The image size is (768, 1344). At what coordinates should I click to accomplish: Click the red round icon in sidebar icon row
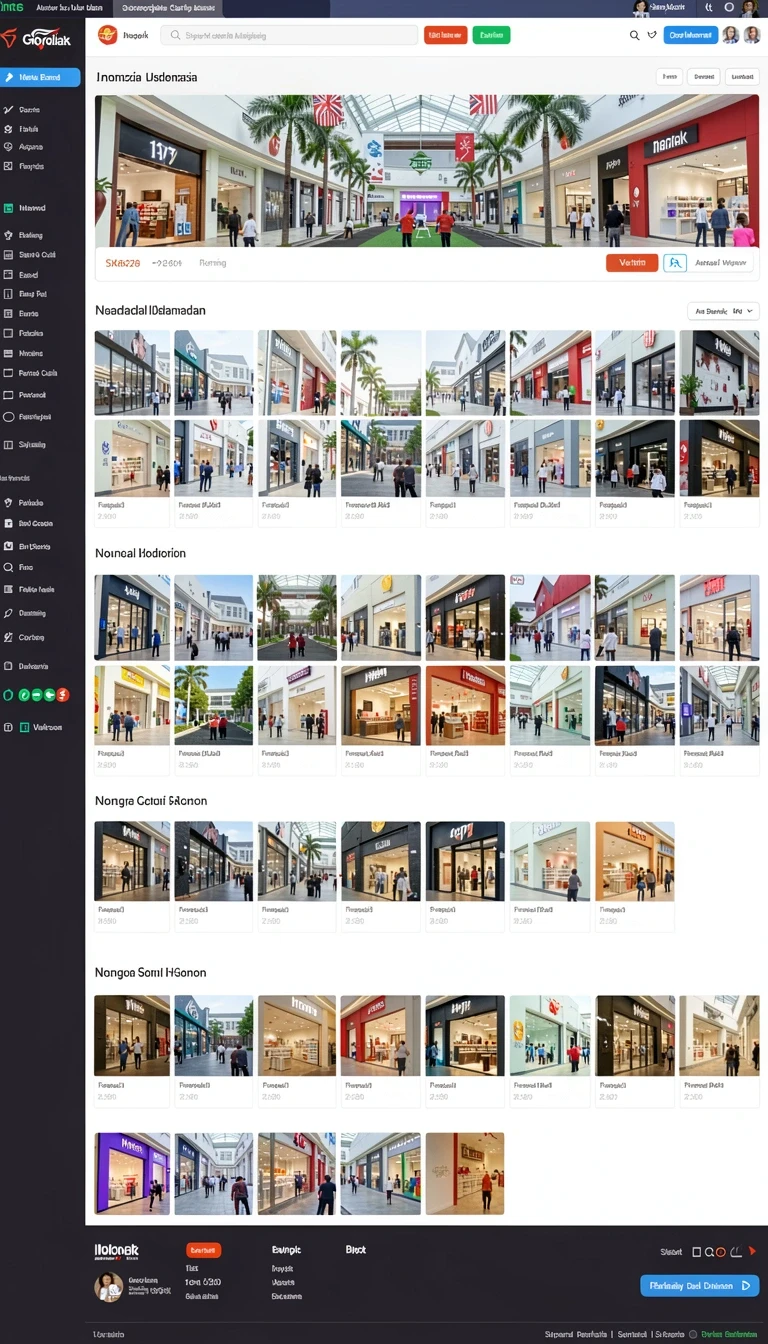click(x=63, y=694)
